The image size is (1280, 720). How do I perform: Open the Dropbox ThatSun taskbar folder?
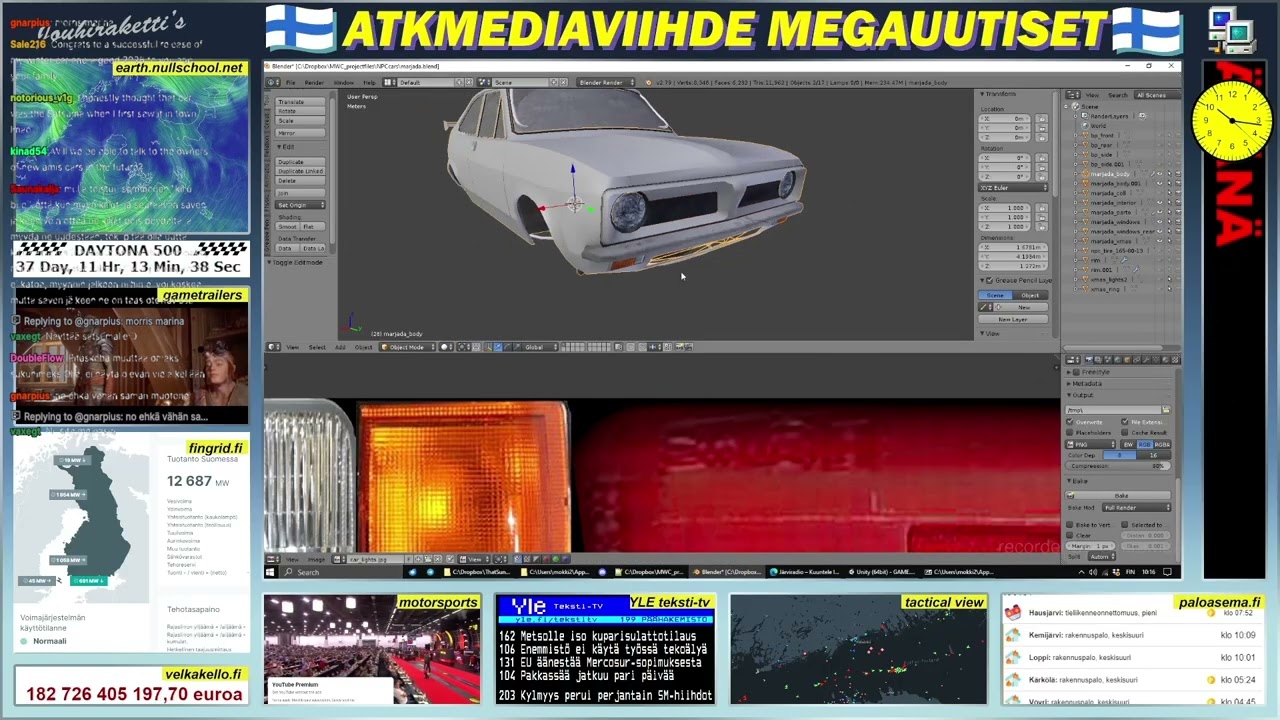[478, 572]
